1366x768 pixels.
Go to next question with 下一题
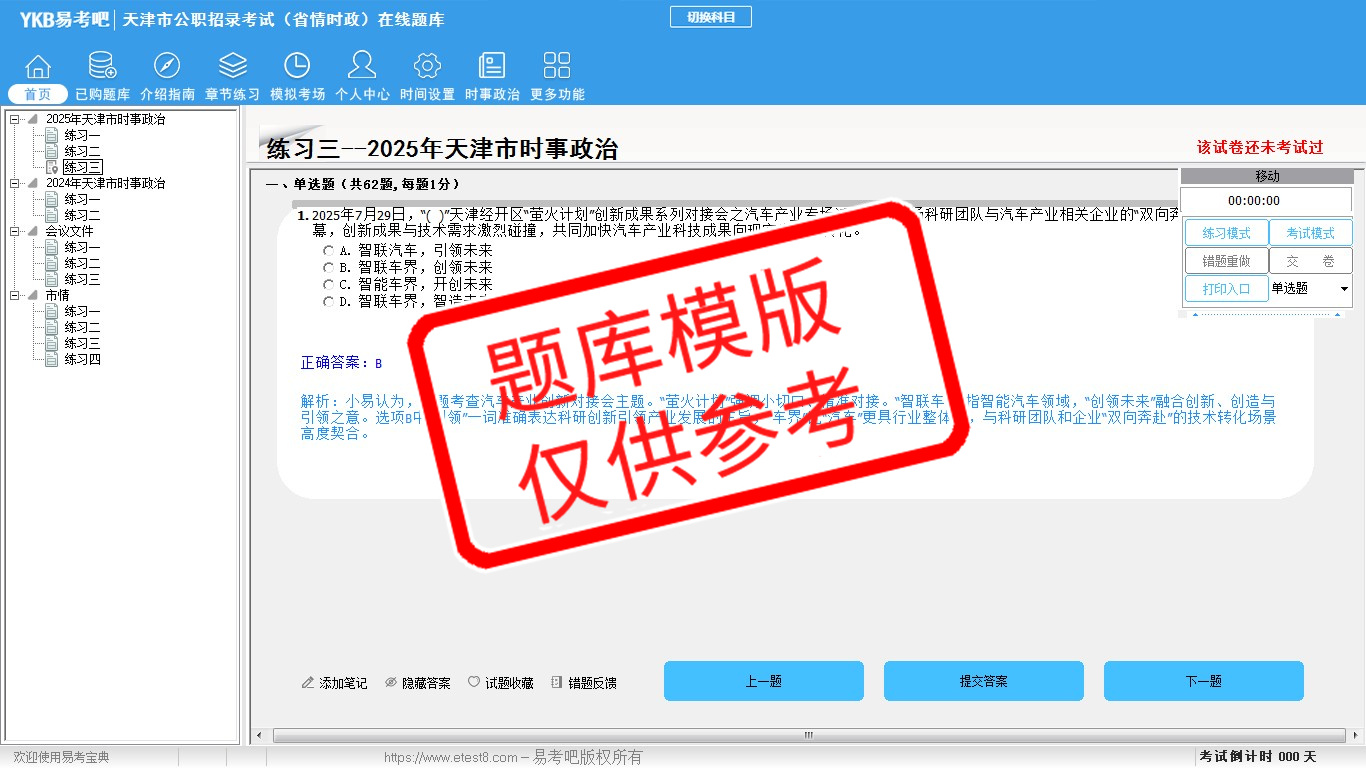(1203, 681)
